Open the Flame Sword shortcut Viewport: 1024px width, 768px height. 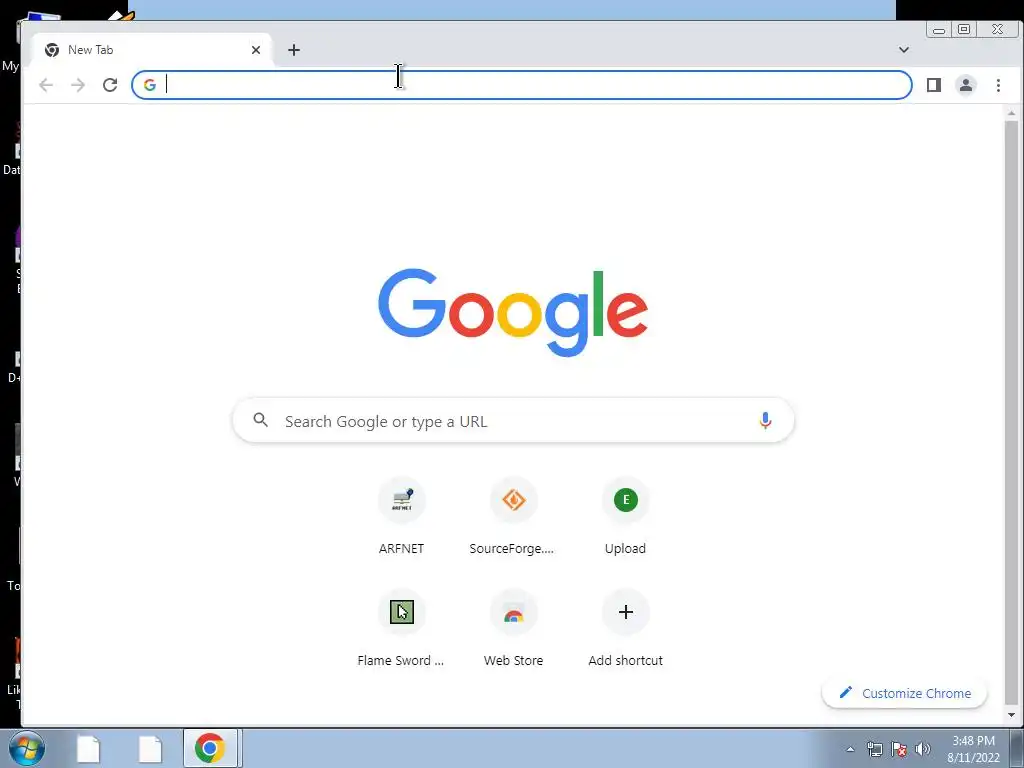402,628
